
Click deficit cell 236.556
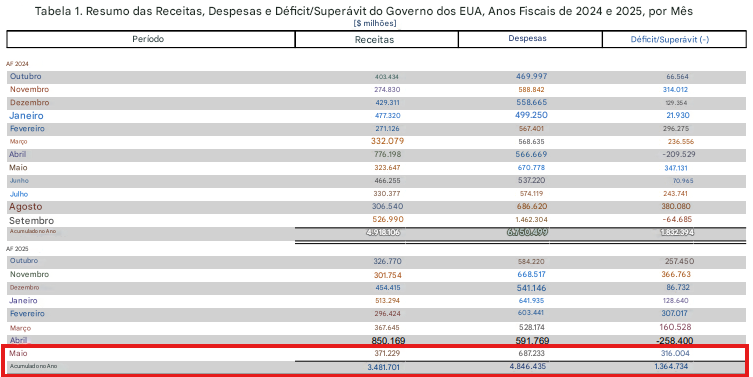[681, 142]
